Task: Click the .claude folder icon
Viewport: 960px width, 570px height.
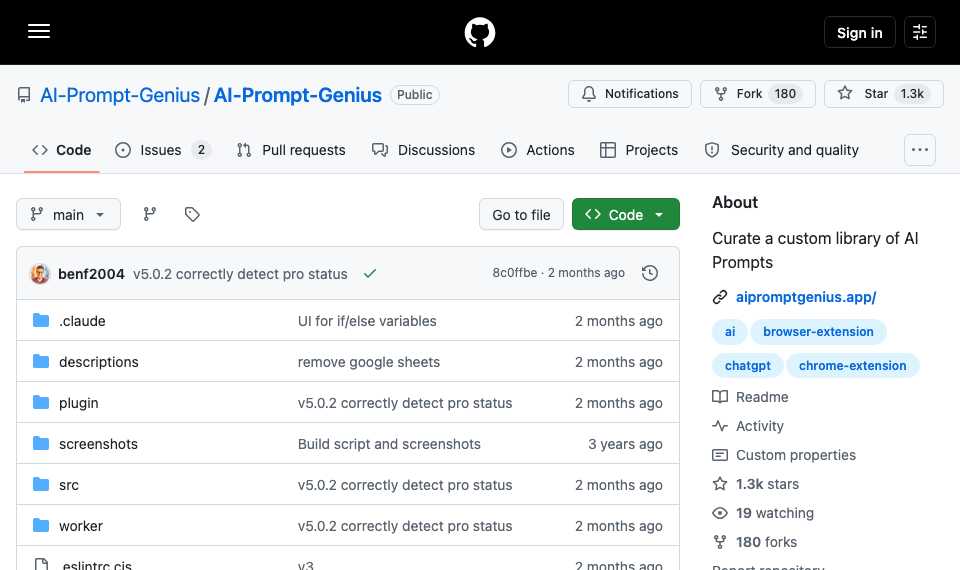Action: [41, 320]
